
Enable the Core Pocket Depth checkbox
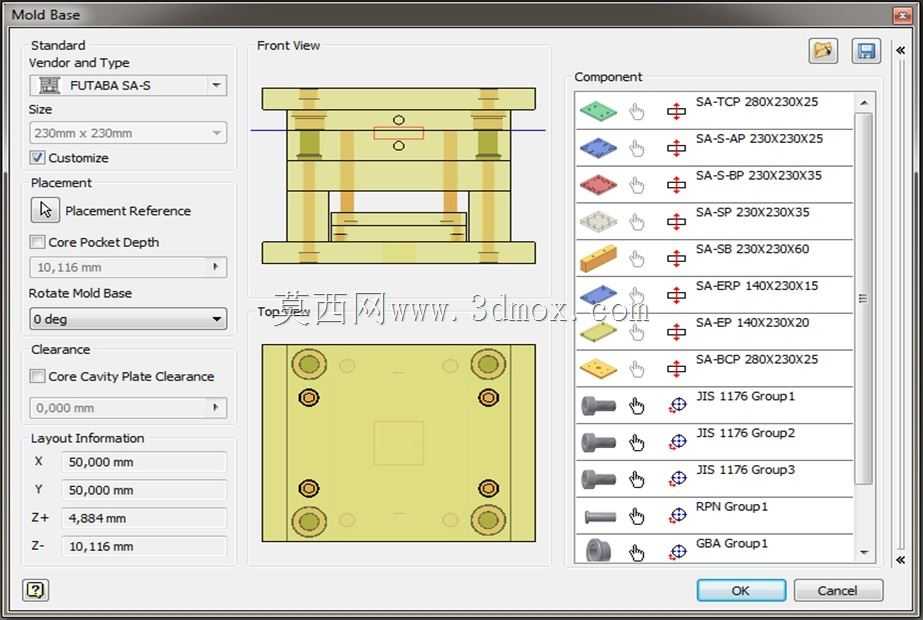pyautogui.click(x=37, y=241)
